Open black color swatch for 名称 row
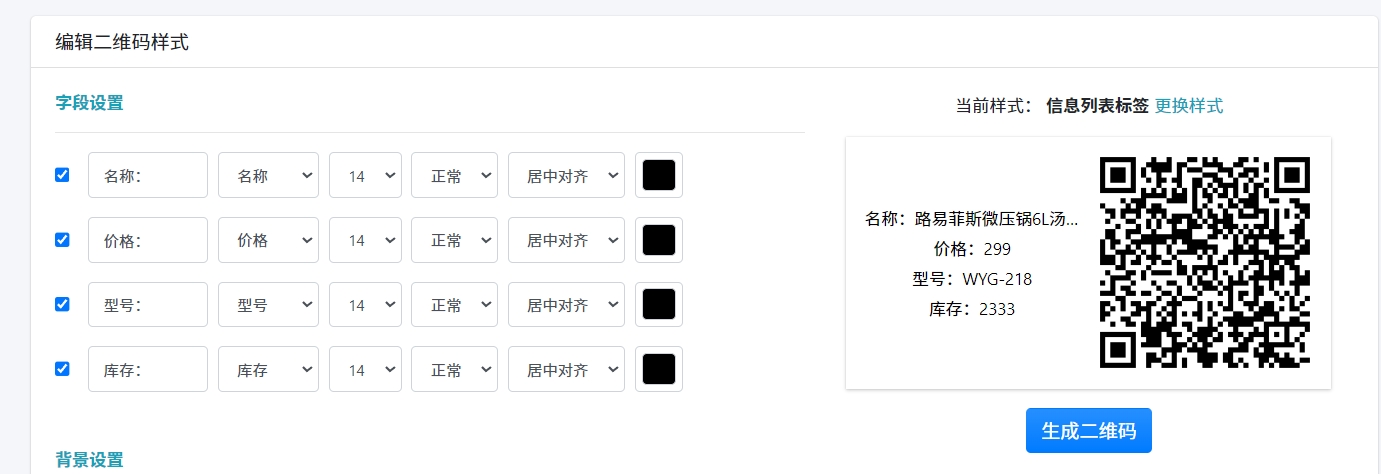This screenshot has width=1381, height=474. (x=659, y=176)
